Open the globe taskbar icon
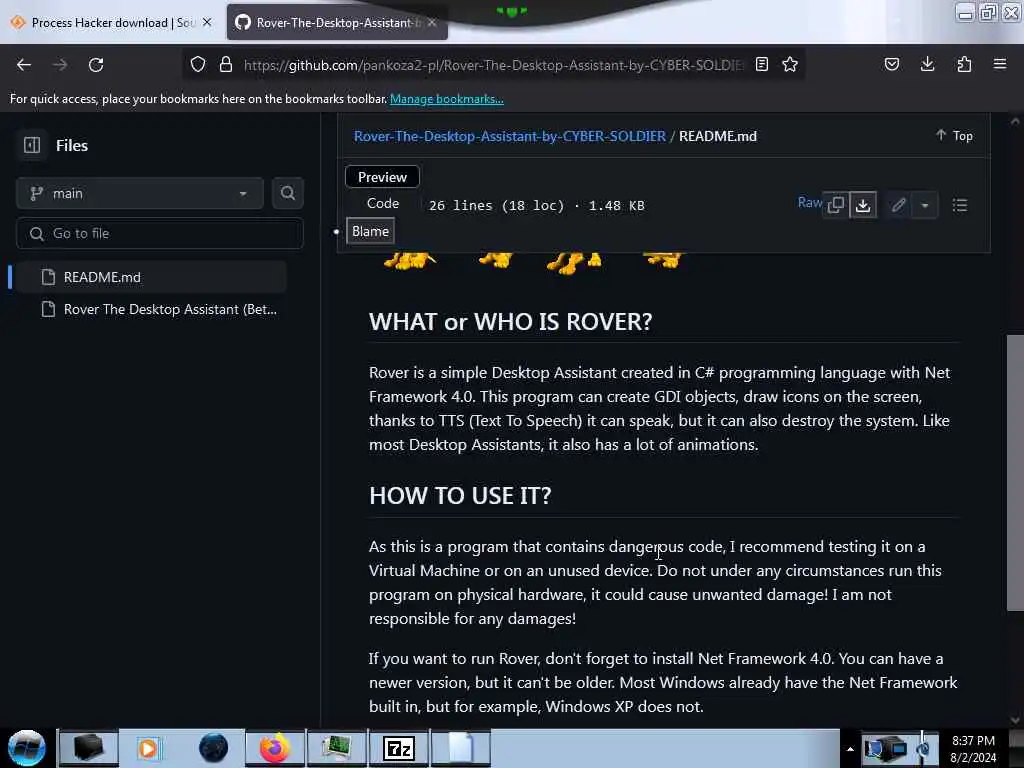 point(213,748)
